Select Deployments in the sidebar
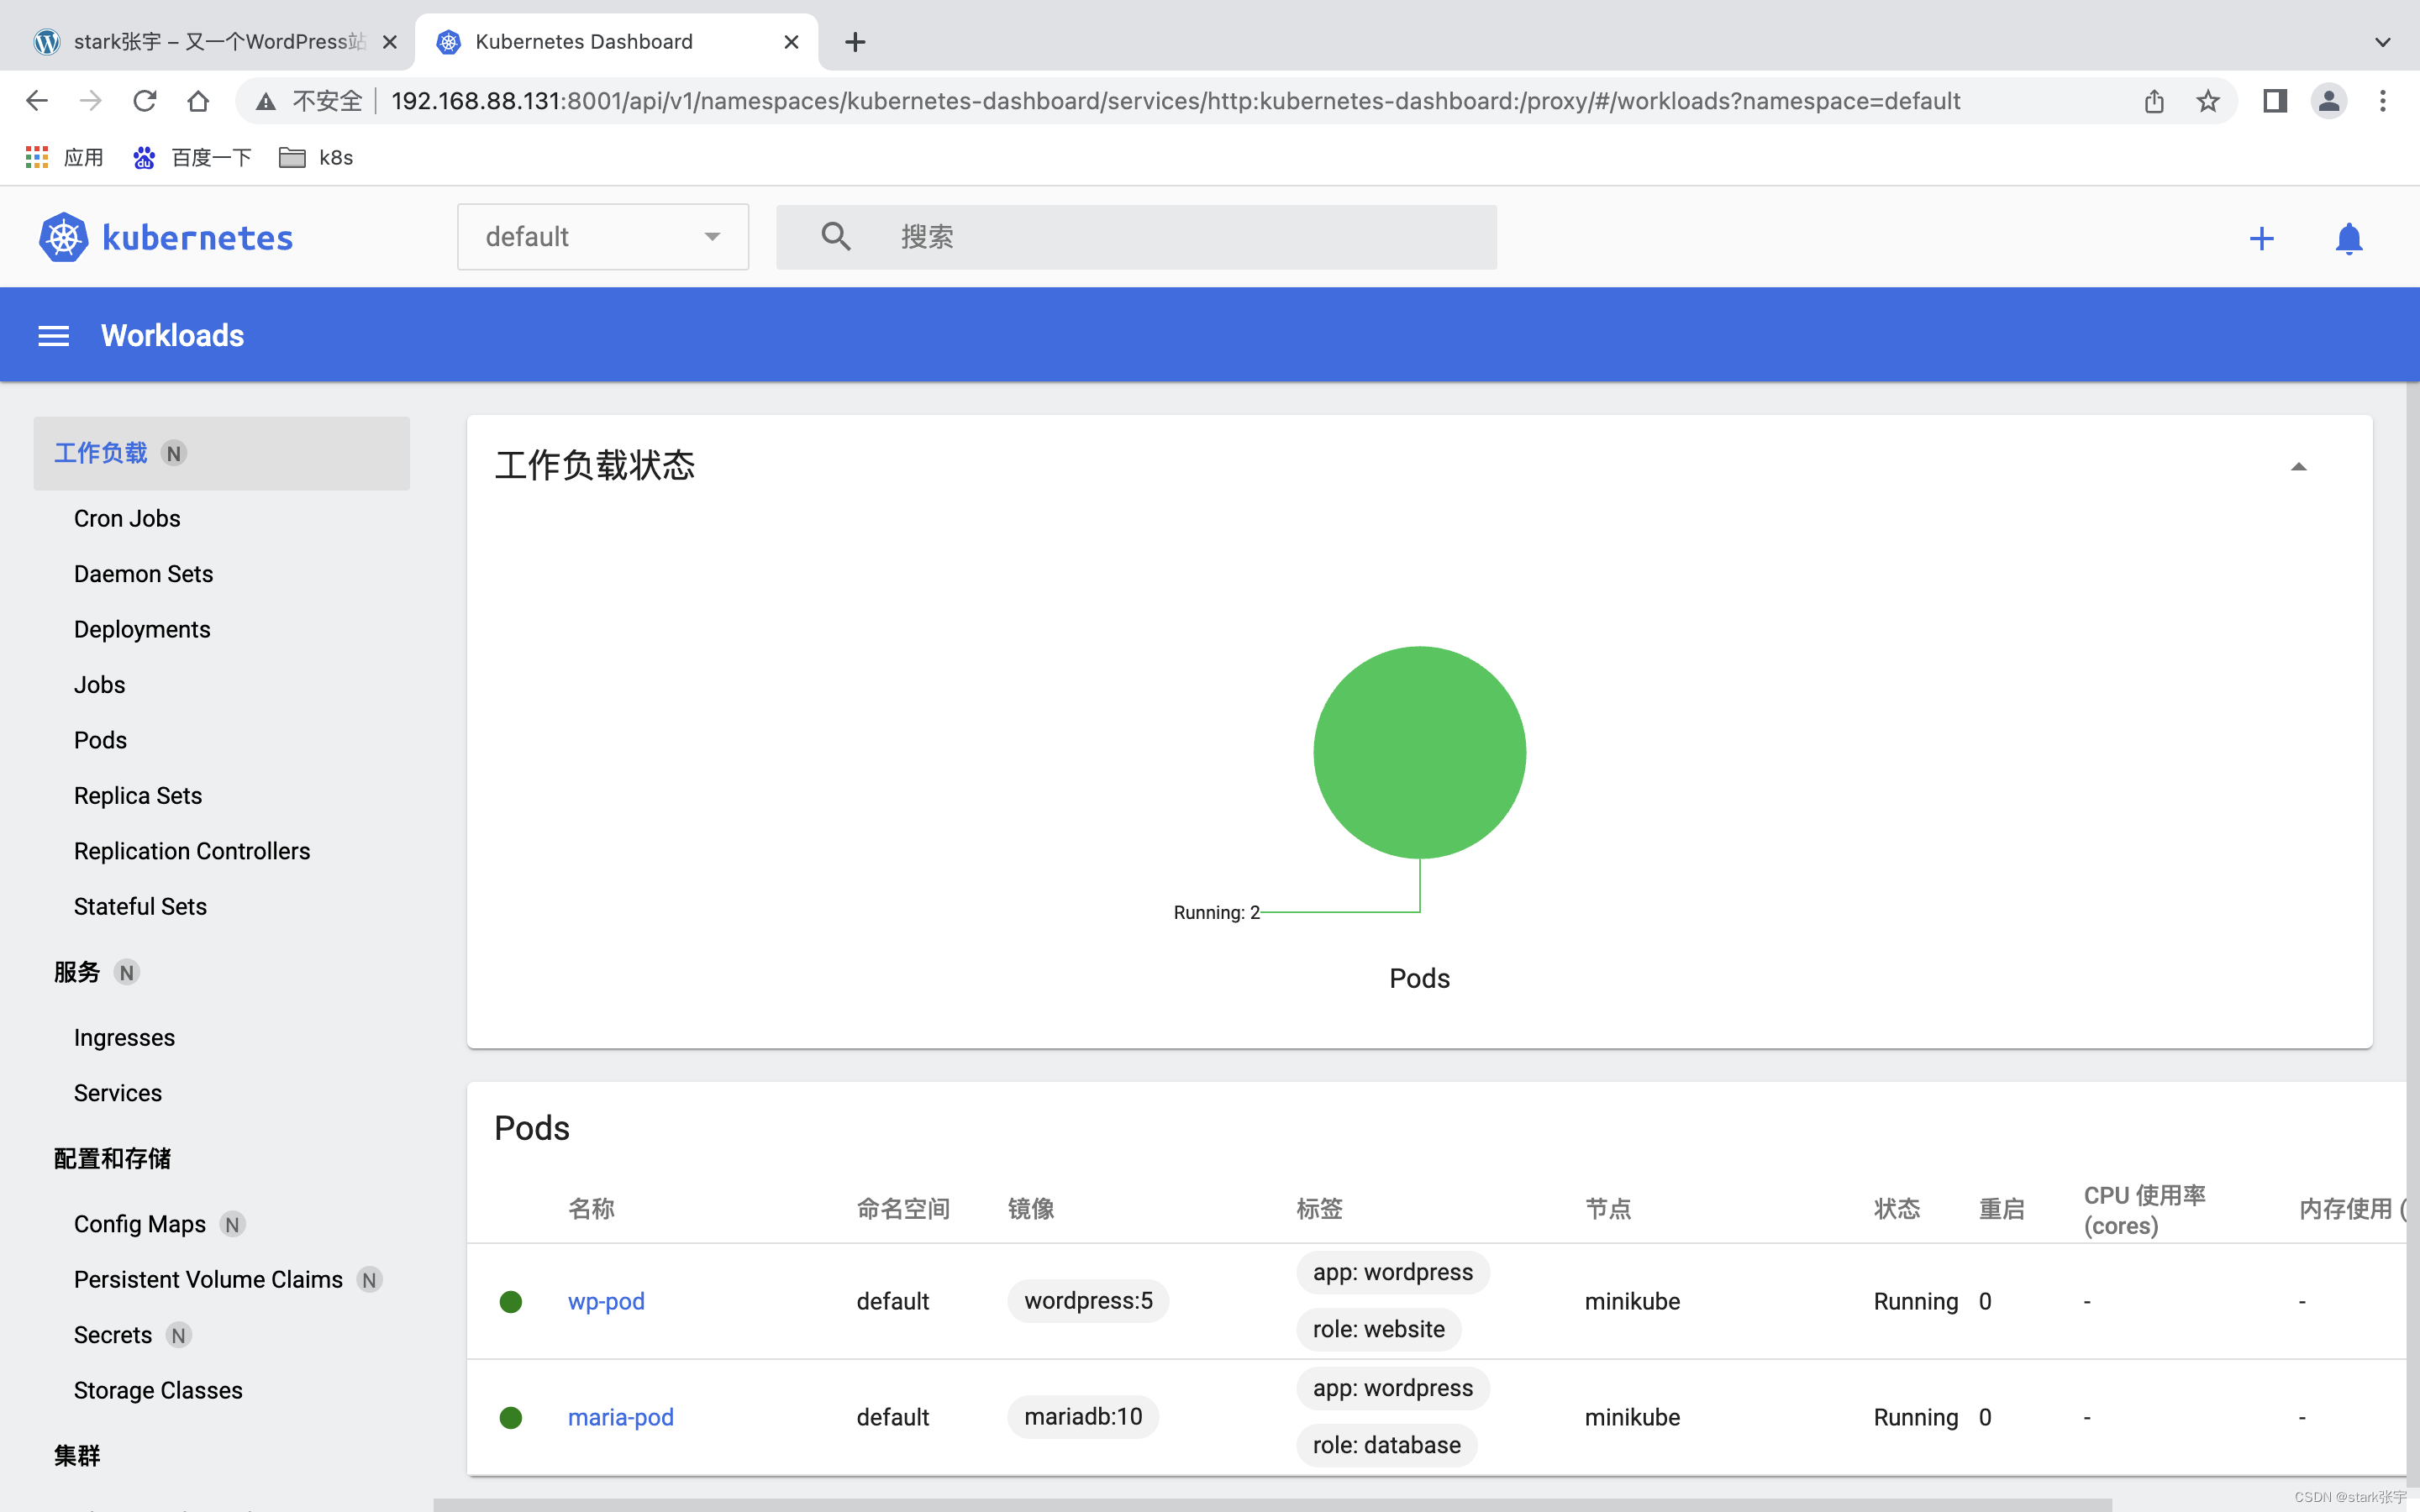 (x=142, y=629)
